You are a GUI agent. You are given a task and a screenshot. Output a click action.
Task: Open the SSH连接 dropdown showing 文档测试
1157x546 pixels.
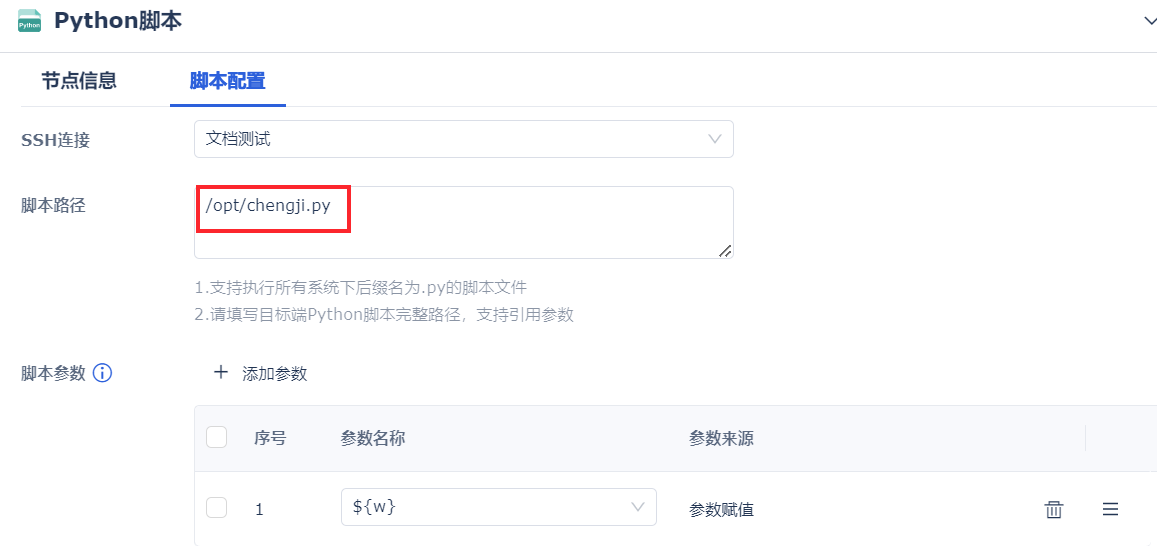[463, 139]
